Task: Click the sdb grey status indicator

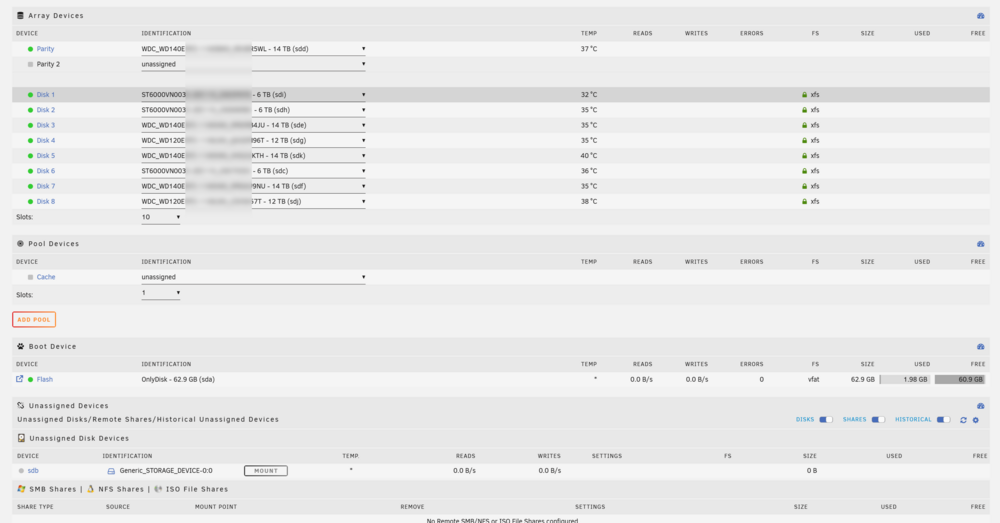Action: 21,471
